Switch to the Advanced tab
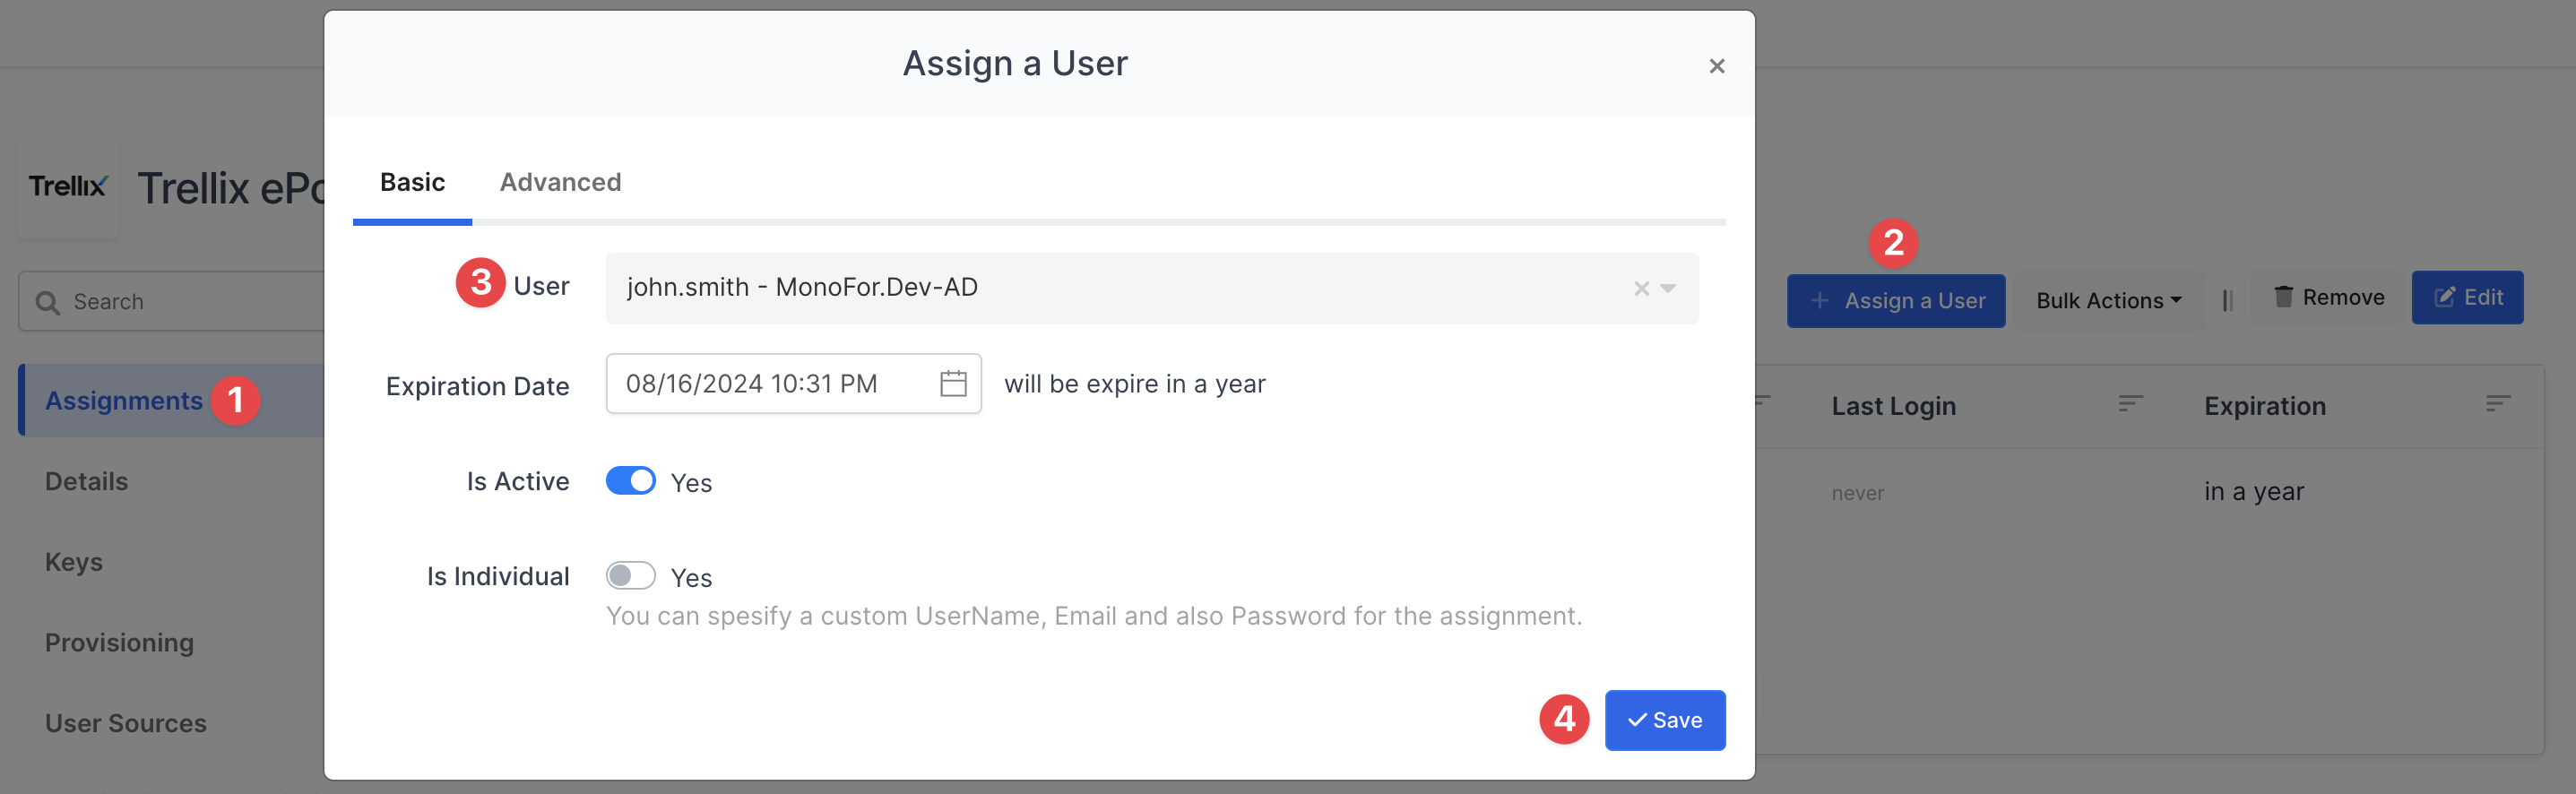Viewport: 2576px width, 794px height. pyautogui.click(x=560, y=182)
